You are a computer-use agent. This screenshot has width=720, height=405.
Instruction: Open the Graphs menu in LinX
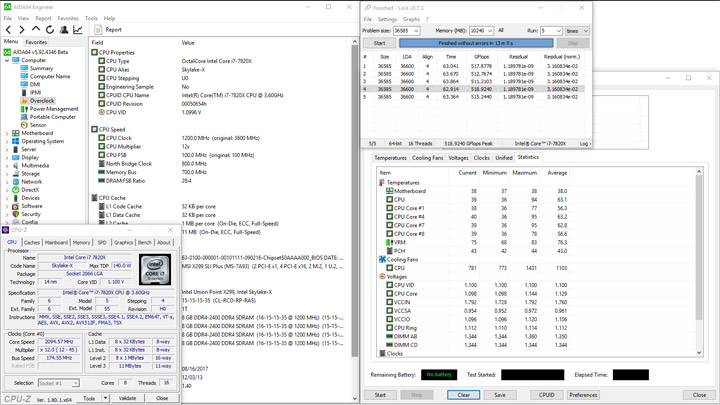(411, 19)
